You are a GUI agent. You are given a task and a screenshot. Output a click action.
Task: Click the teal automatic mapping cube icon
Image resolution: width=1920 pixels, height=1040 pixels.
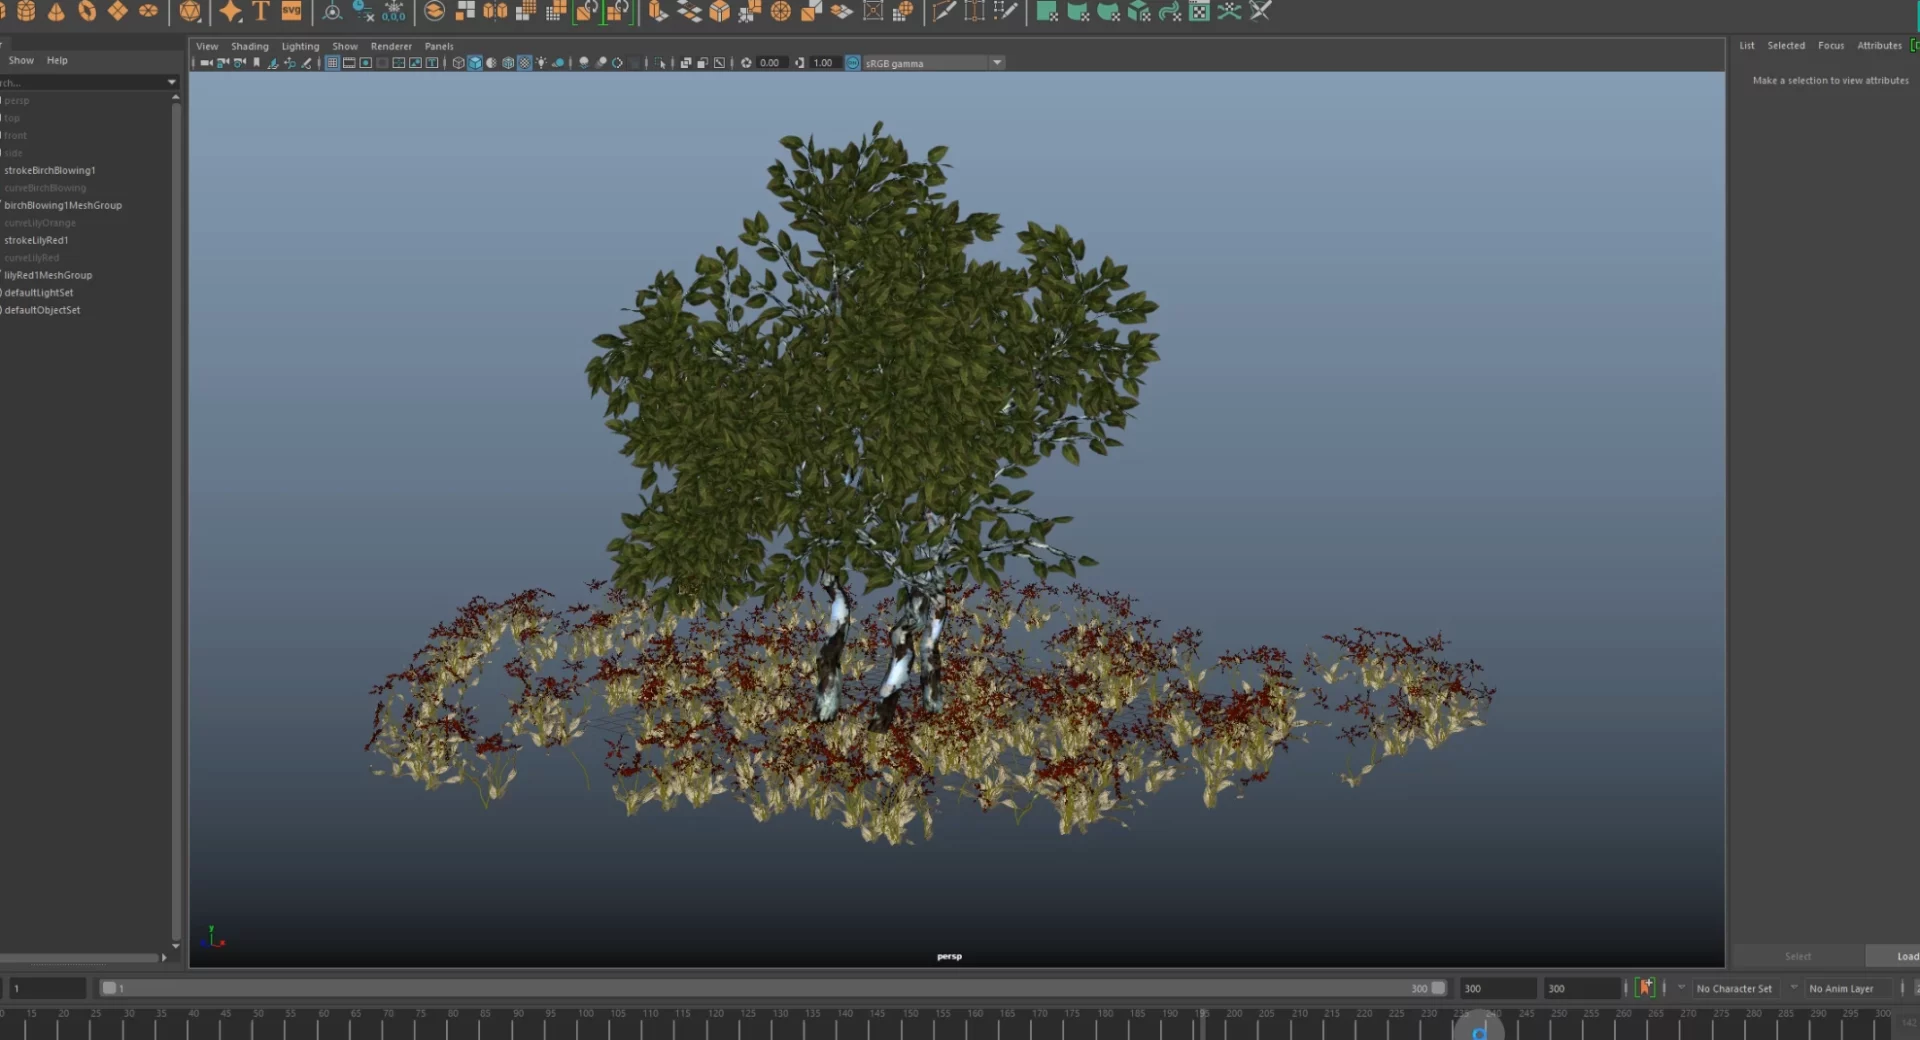(1139, 11)
